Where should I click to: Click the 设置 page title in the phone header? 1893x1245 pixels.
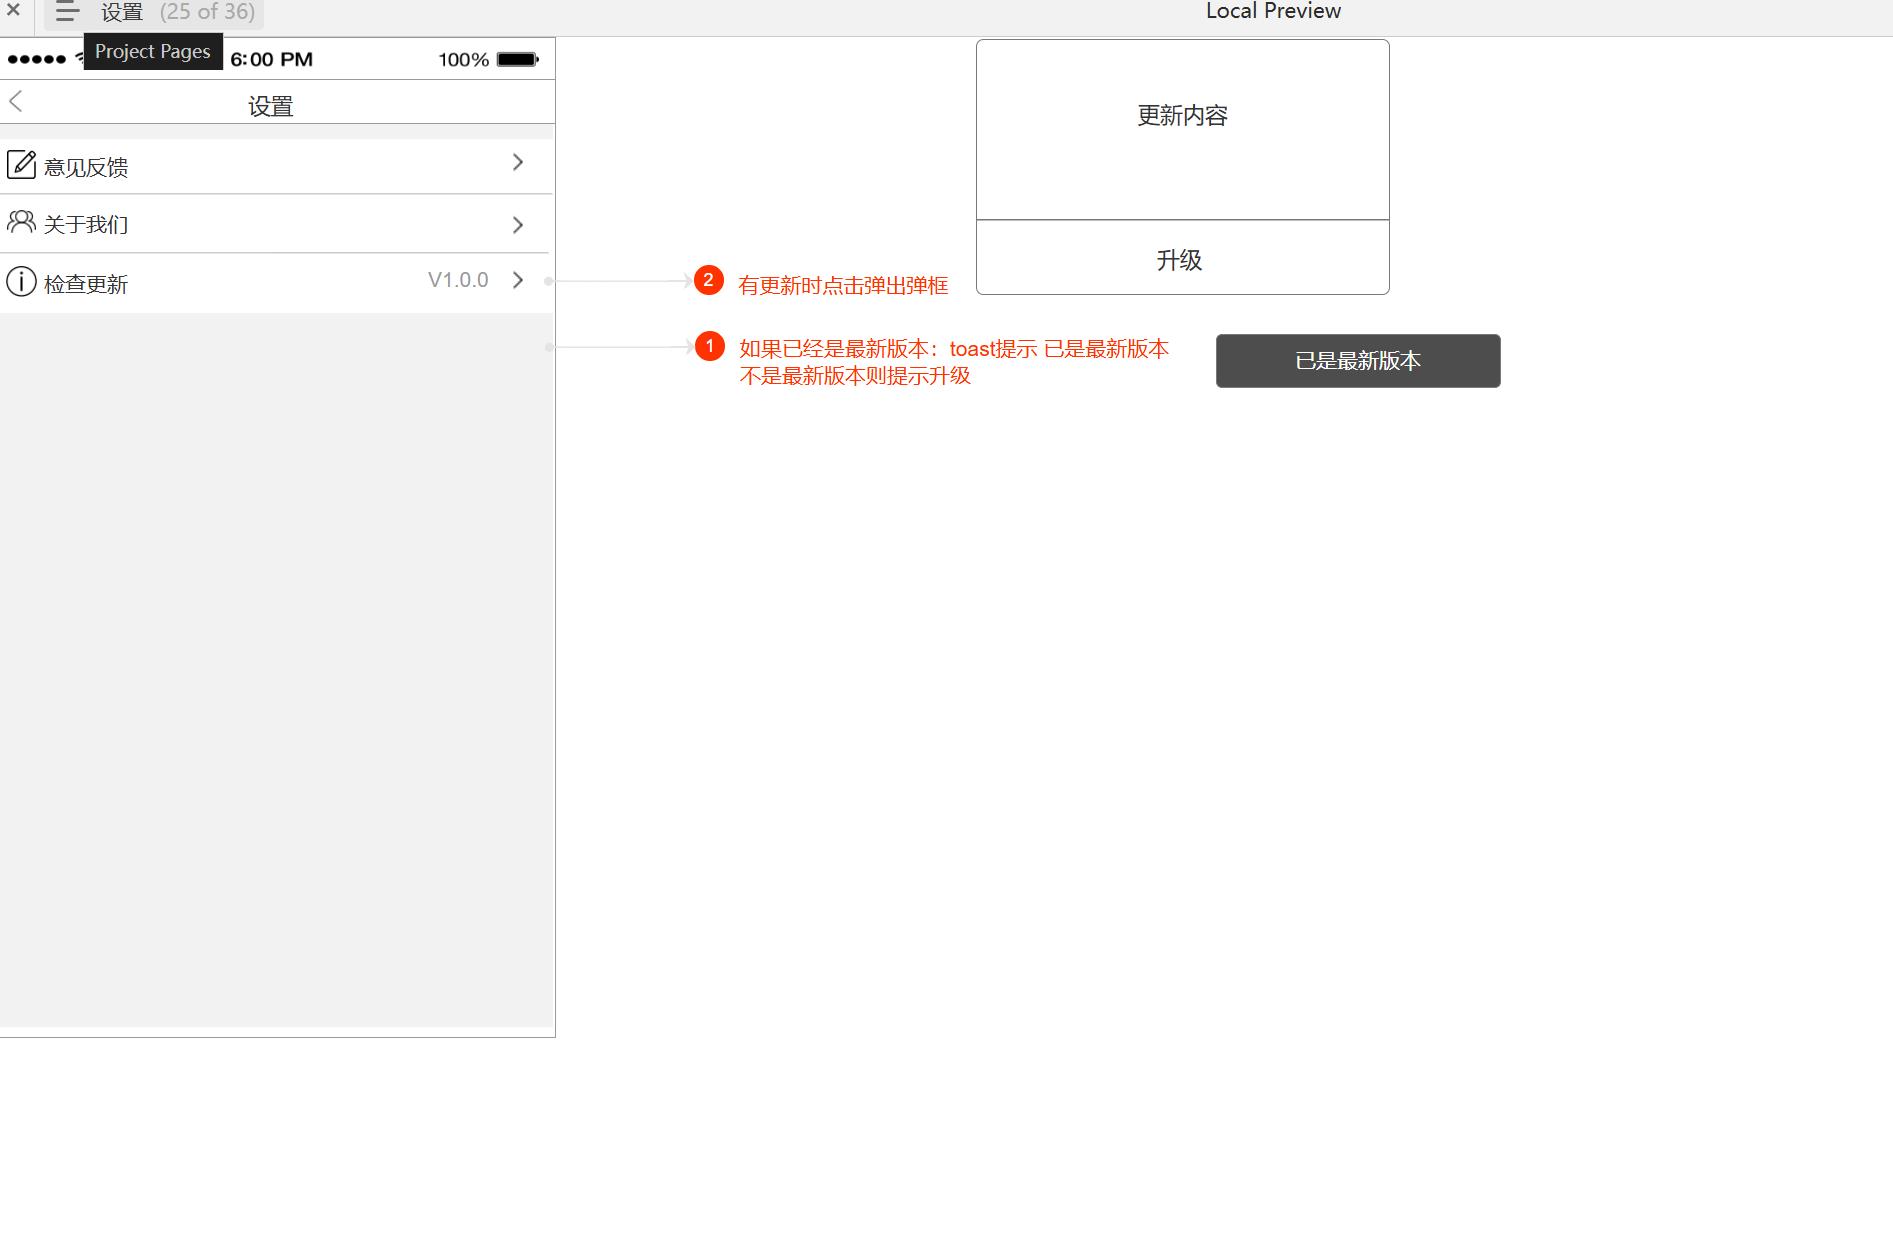tap(271, 106)
